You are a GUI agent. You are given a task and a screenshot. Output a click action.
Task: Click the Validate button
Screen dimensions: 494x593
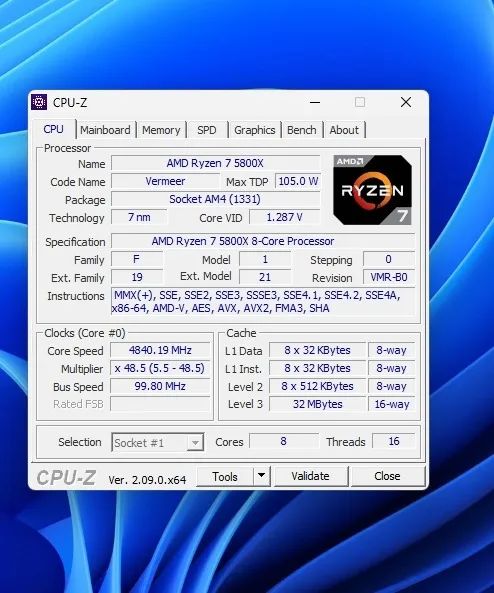click(311, 476)
